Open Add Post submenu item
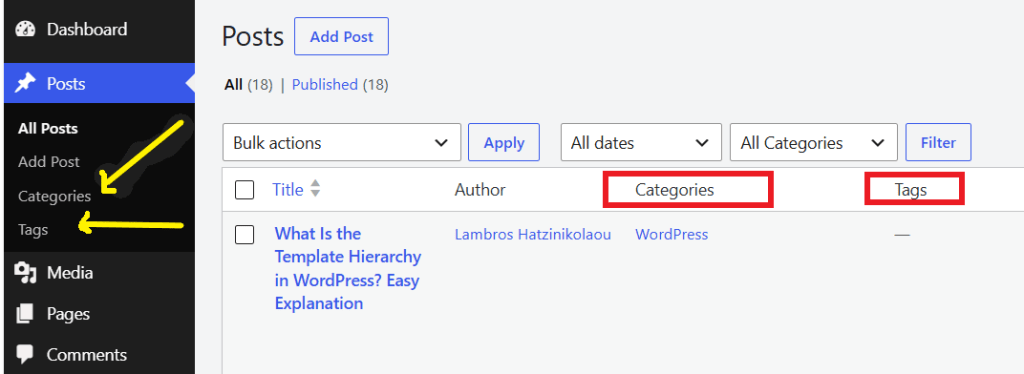Viewport: 1024px width, 374px height. coord(49,162)
